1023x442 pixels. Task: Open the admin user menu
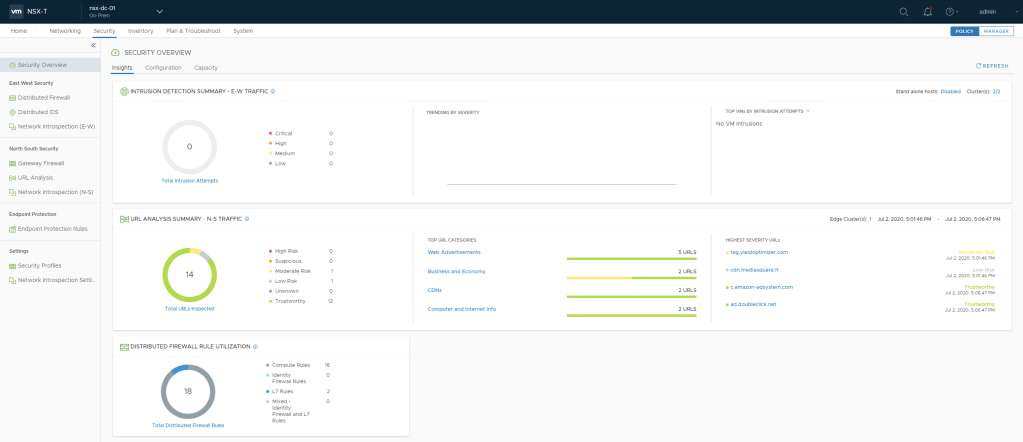(988, 12)
